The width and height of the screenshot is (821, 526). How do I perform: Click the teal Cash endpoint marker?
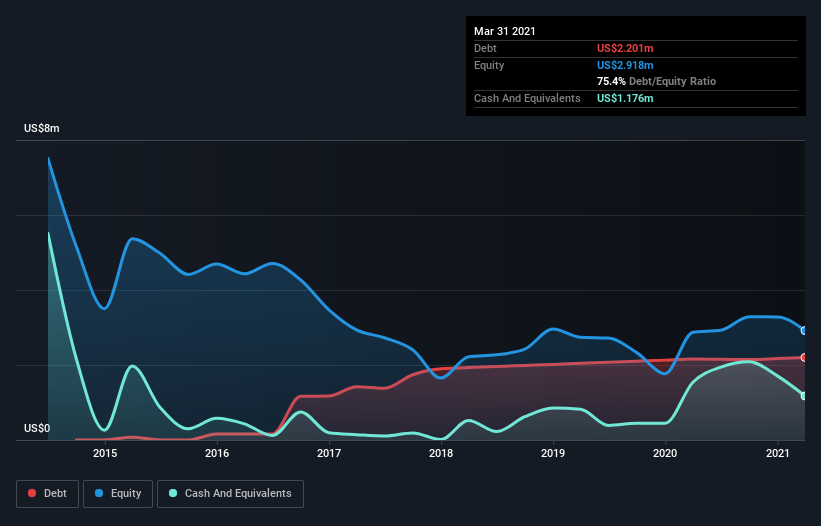[x=804, y=396]
